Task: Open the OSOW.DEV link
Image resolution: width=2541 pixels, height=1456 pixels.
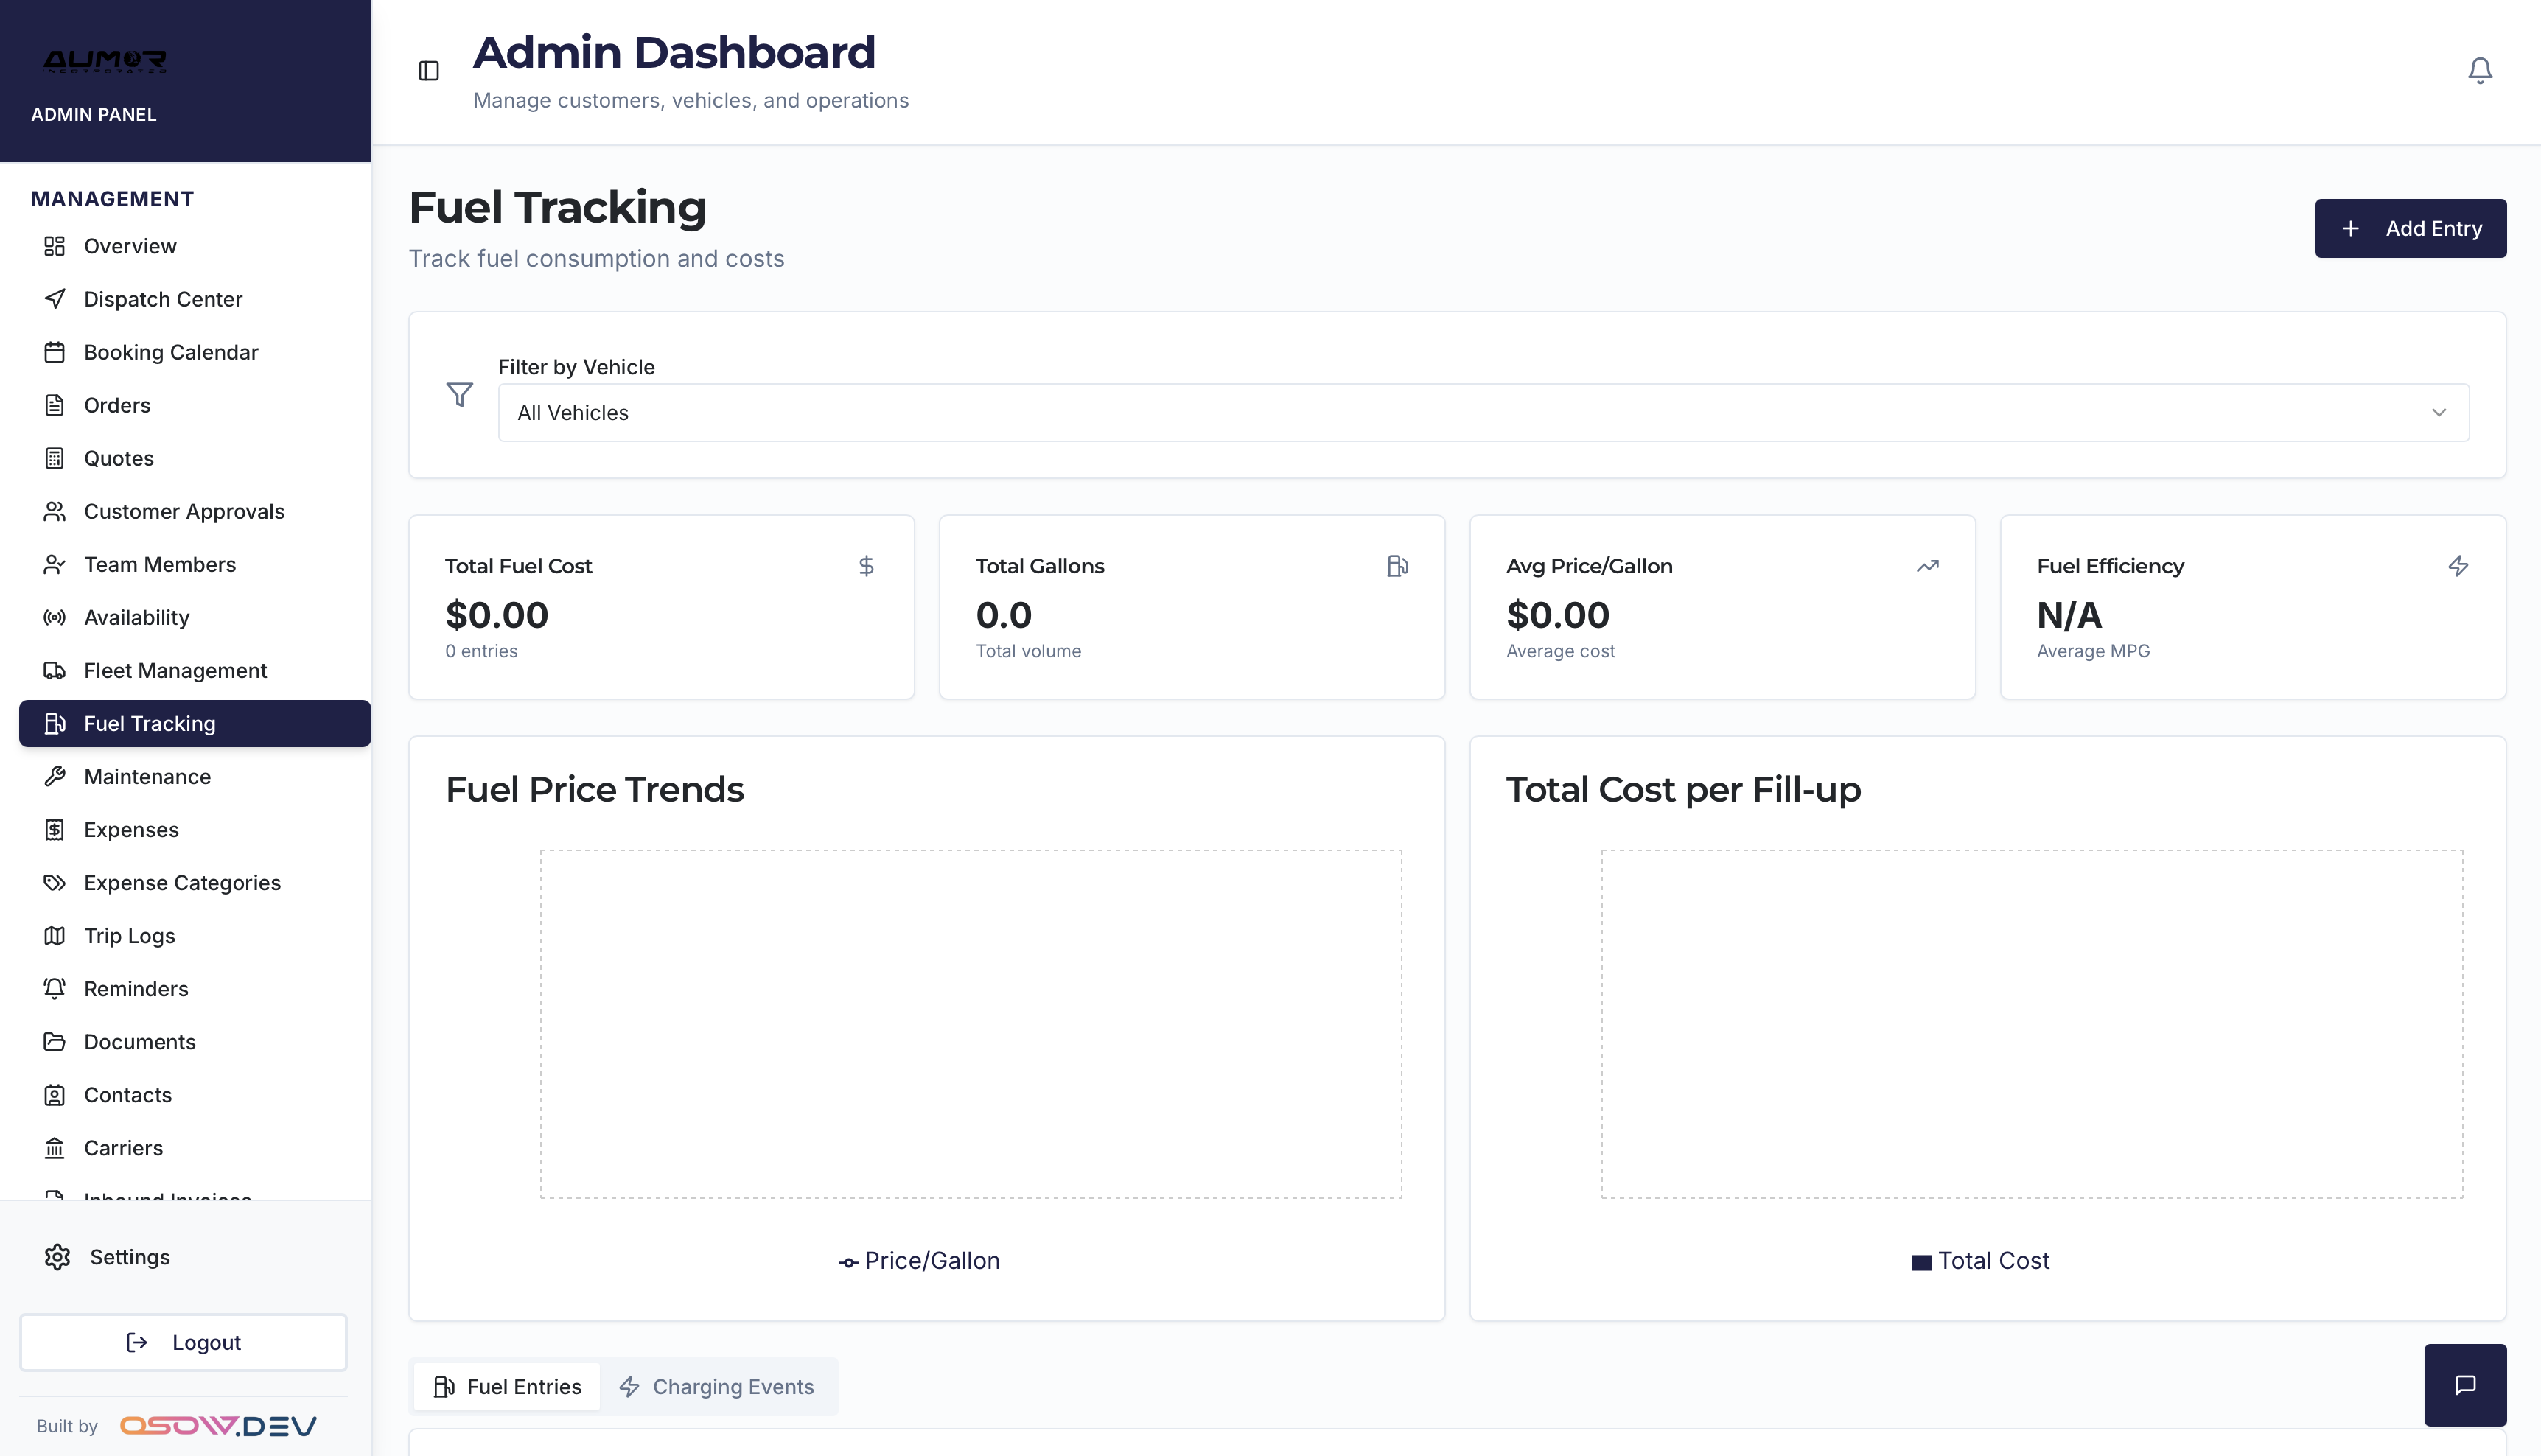Action: [x=218, y=1426]
